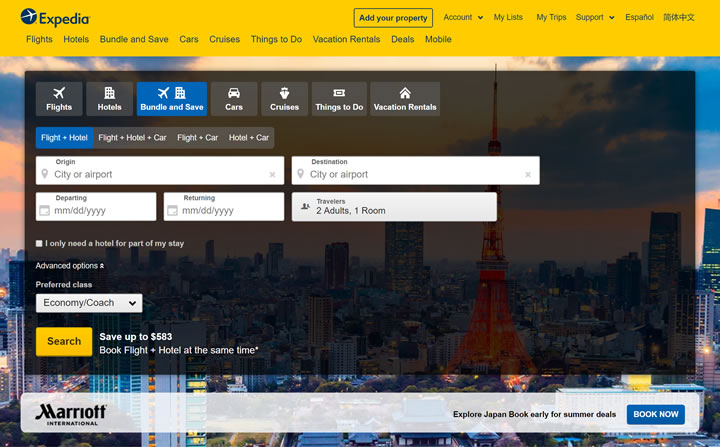
Task: Select the Flight + Hotel + Car option
Action: (132, 138)
